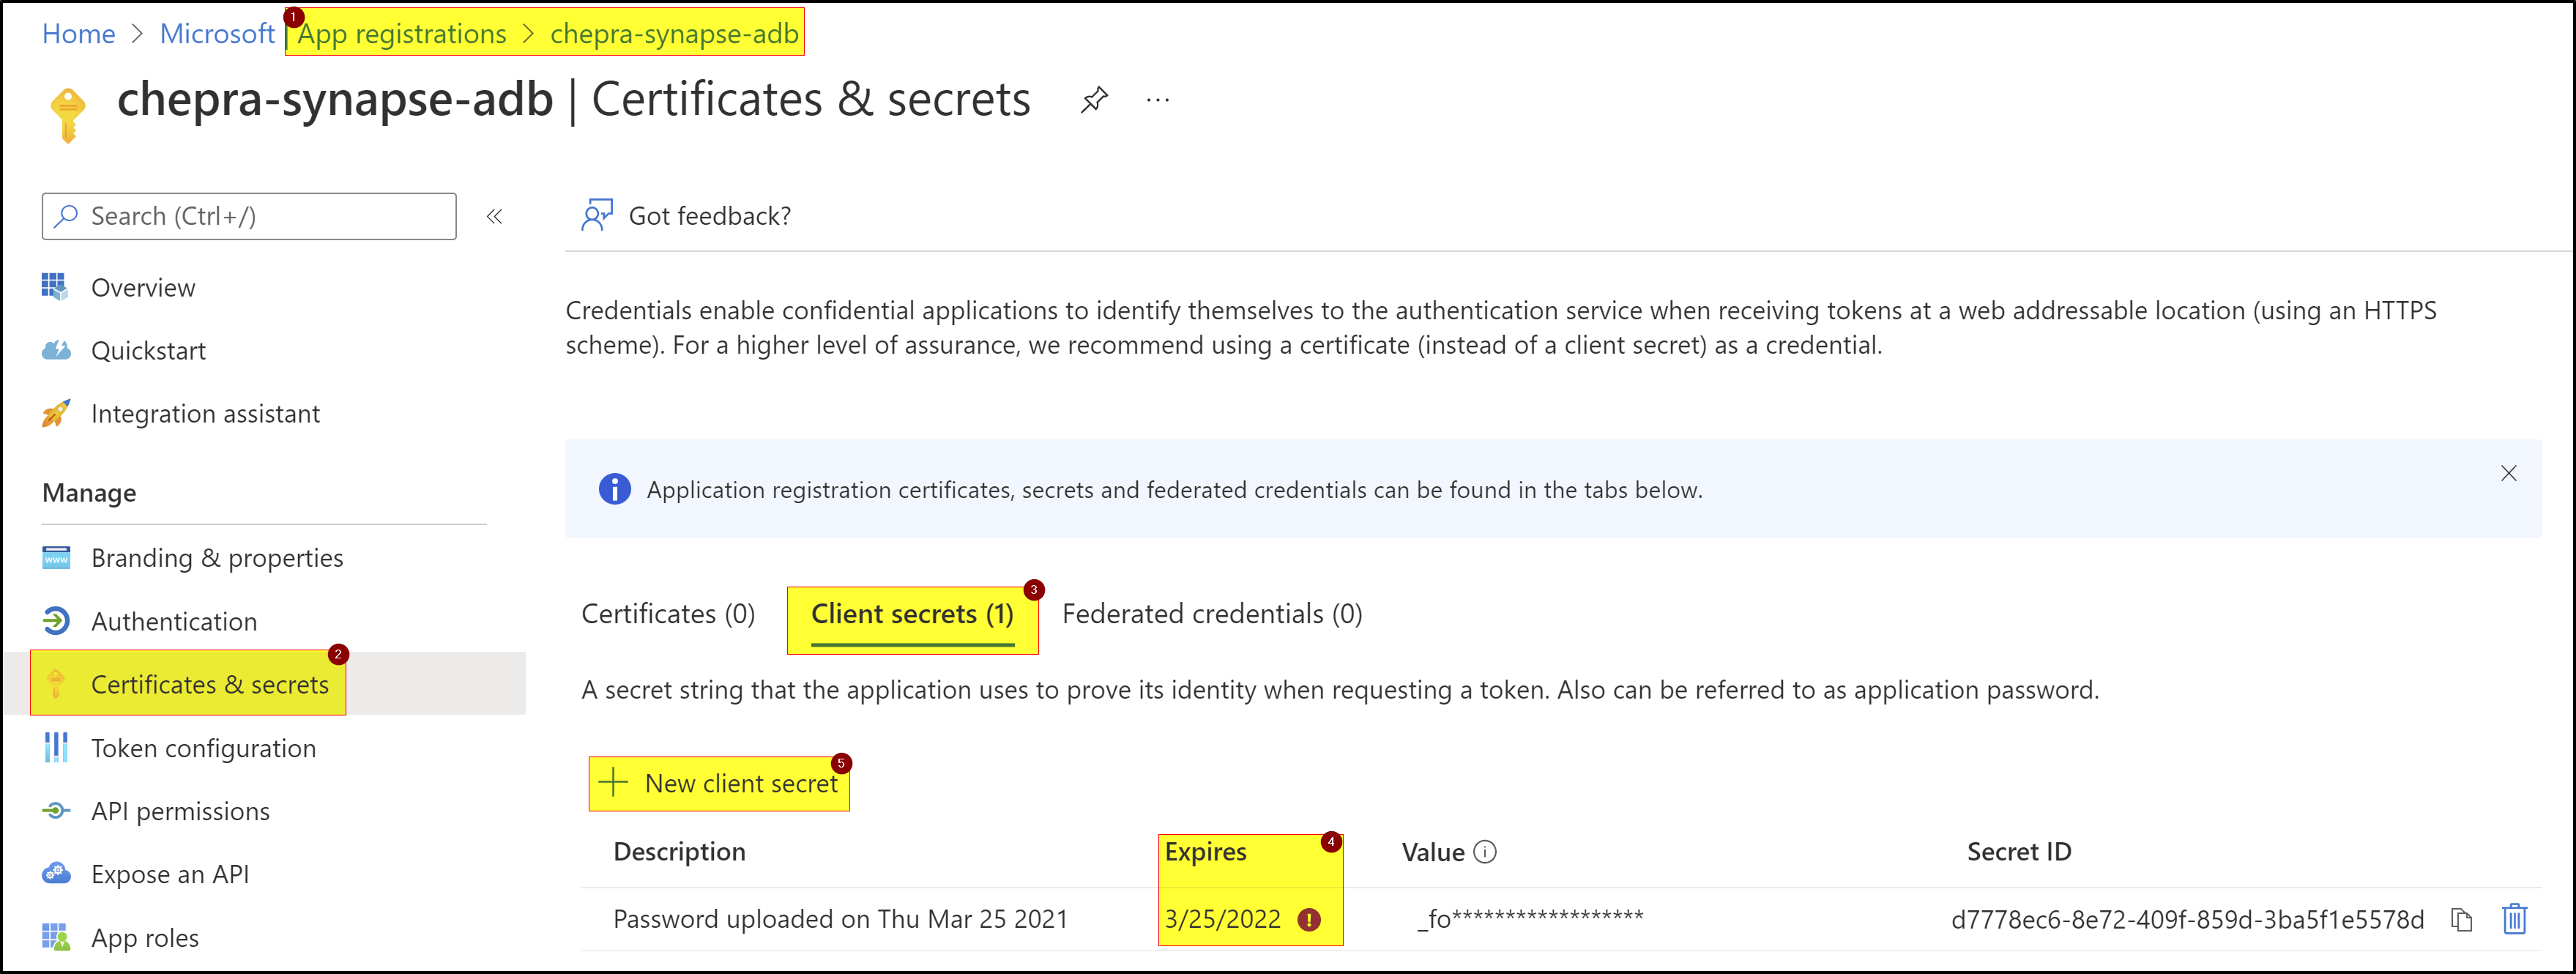Click the App registrations breadcrumb link
This screenshot has height=974, width=2576.
click(x=402, y=34)
